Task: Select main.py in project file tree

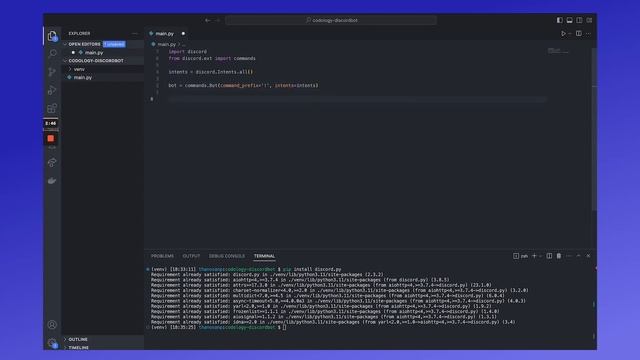Action: [x=83, y=77]
